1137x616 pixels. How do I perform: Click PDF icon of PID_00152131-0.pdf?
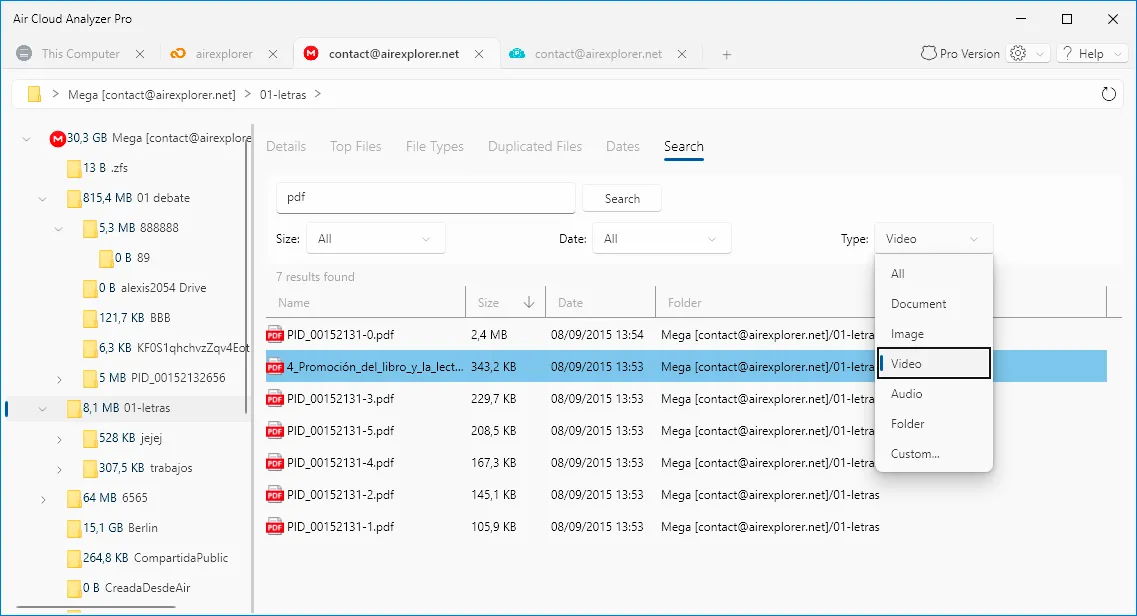pos(275,335)
